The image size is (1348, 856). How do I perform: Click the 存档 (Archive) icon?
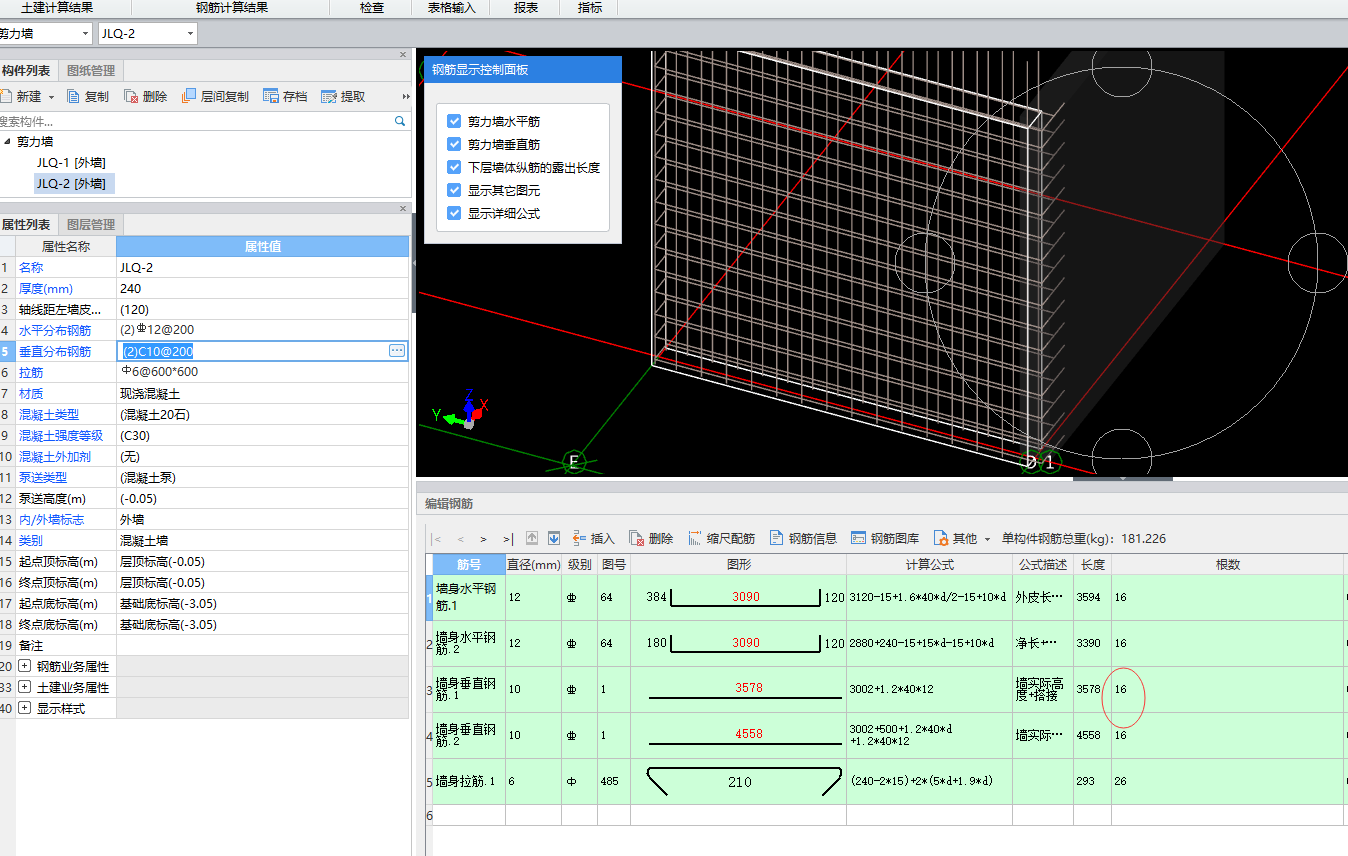click(271, 97)
